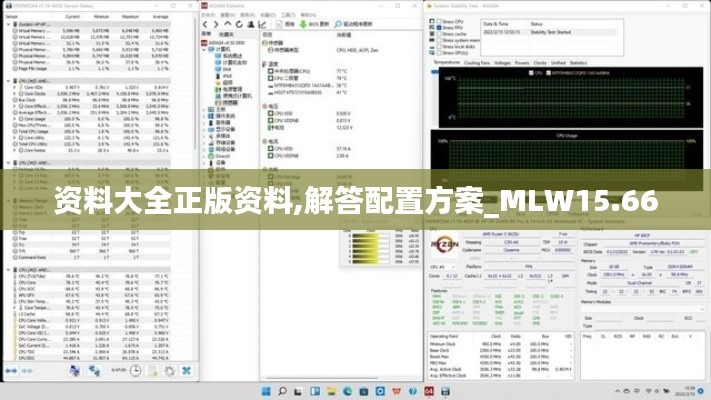Switch to the Clocks tab
711x400 pixels.
coord(540,63)
